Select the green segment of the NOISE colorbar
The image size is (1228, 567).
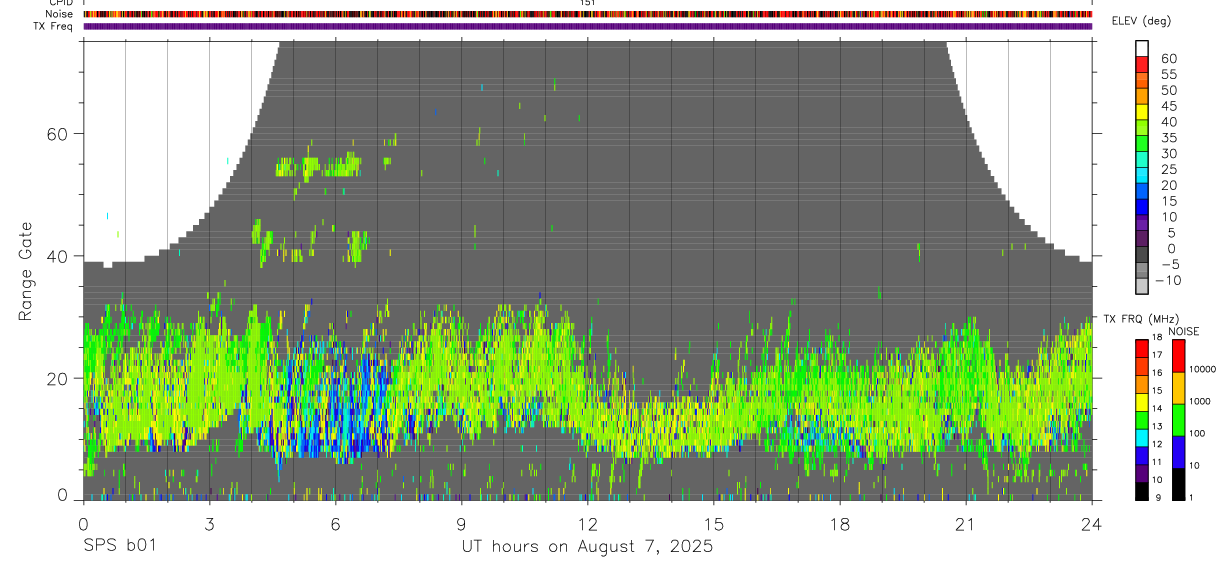(1178, 420)
